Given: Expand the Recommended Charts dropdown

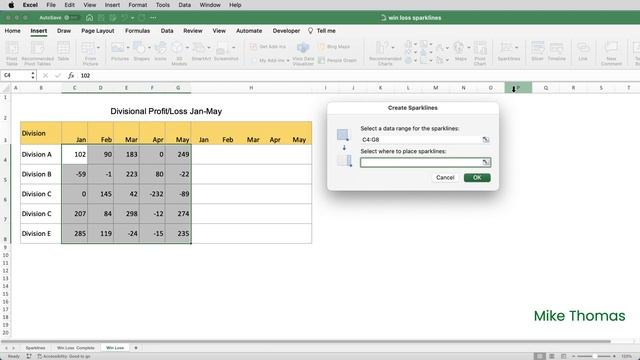Looking at the screenshot, I should (393, 47).
